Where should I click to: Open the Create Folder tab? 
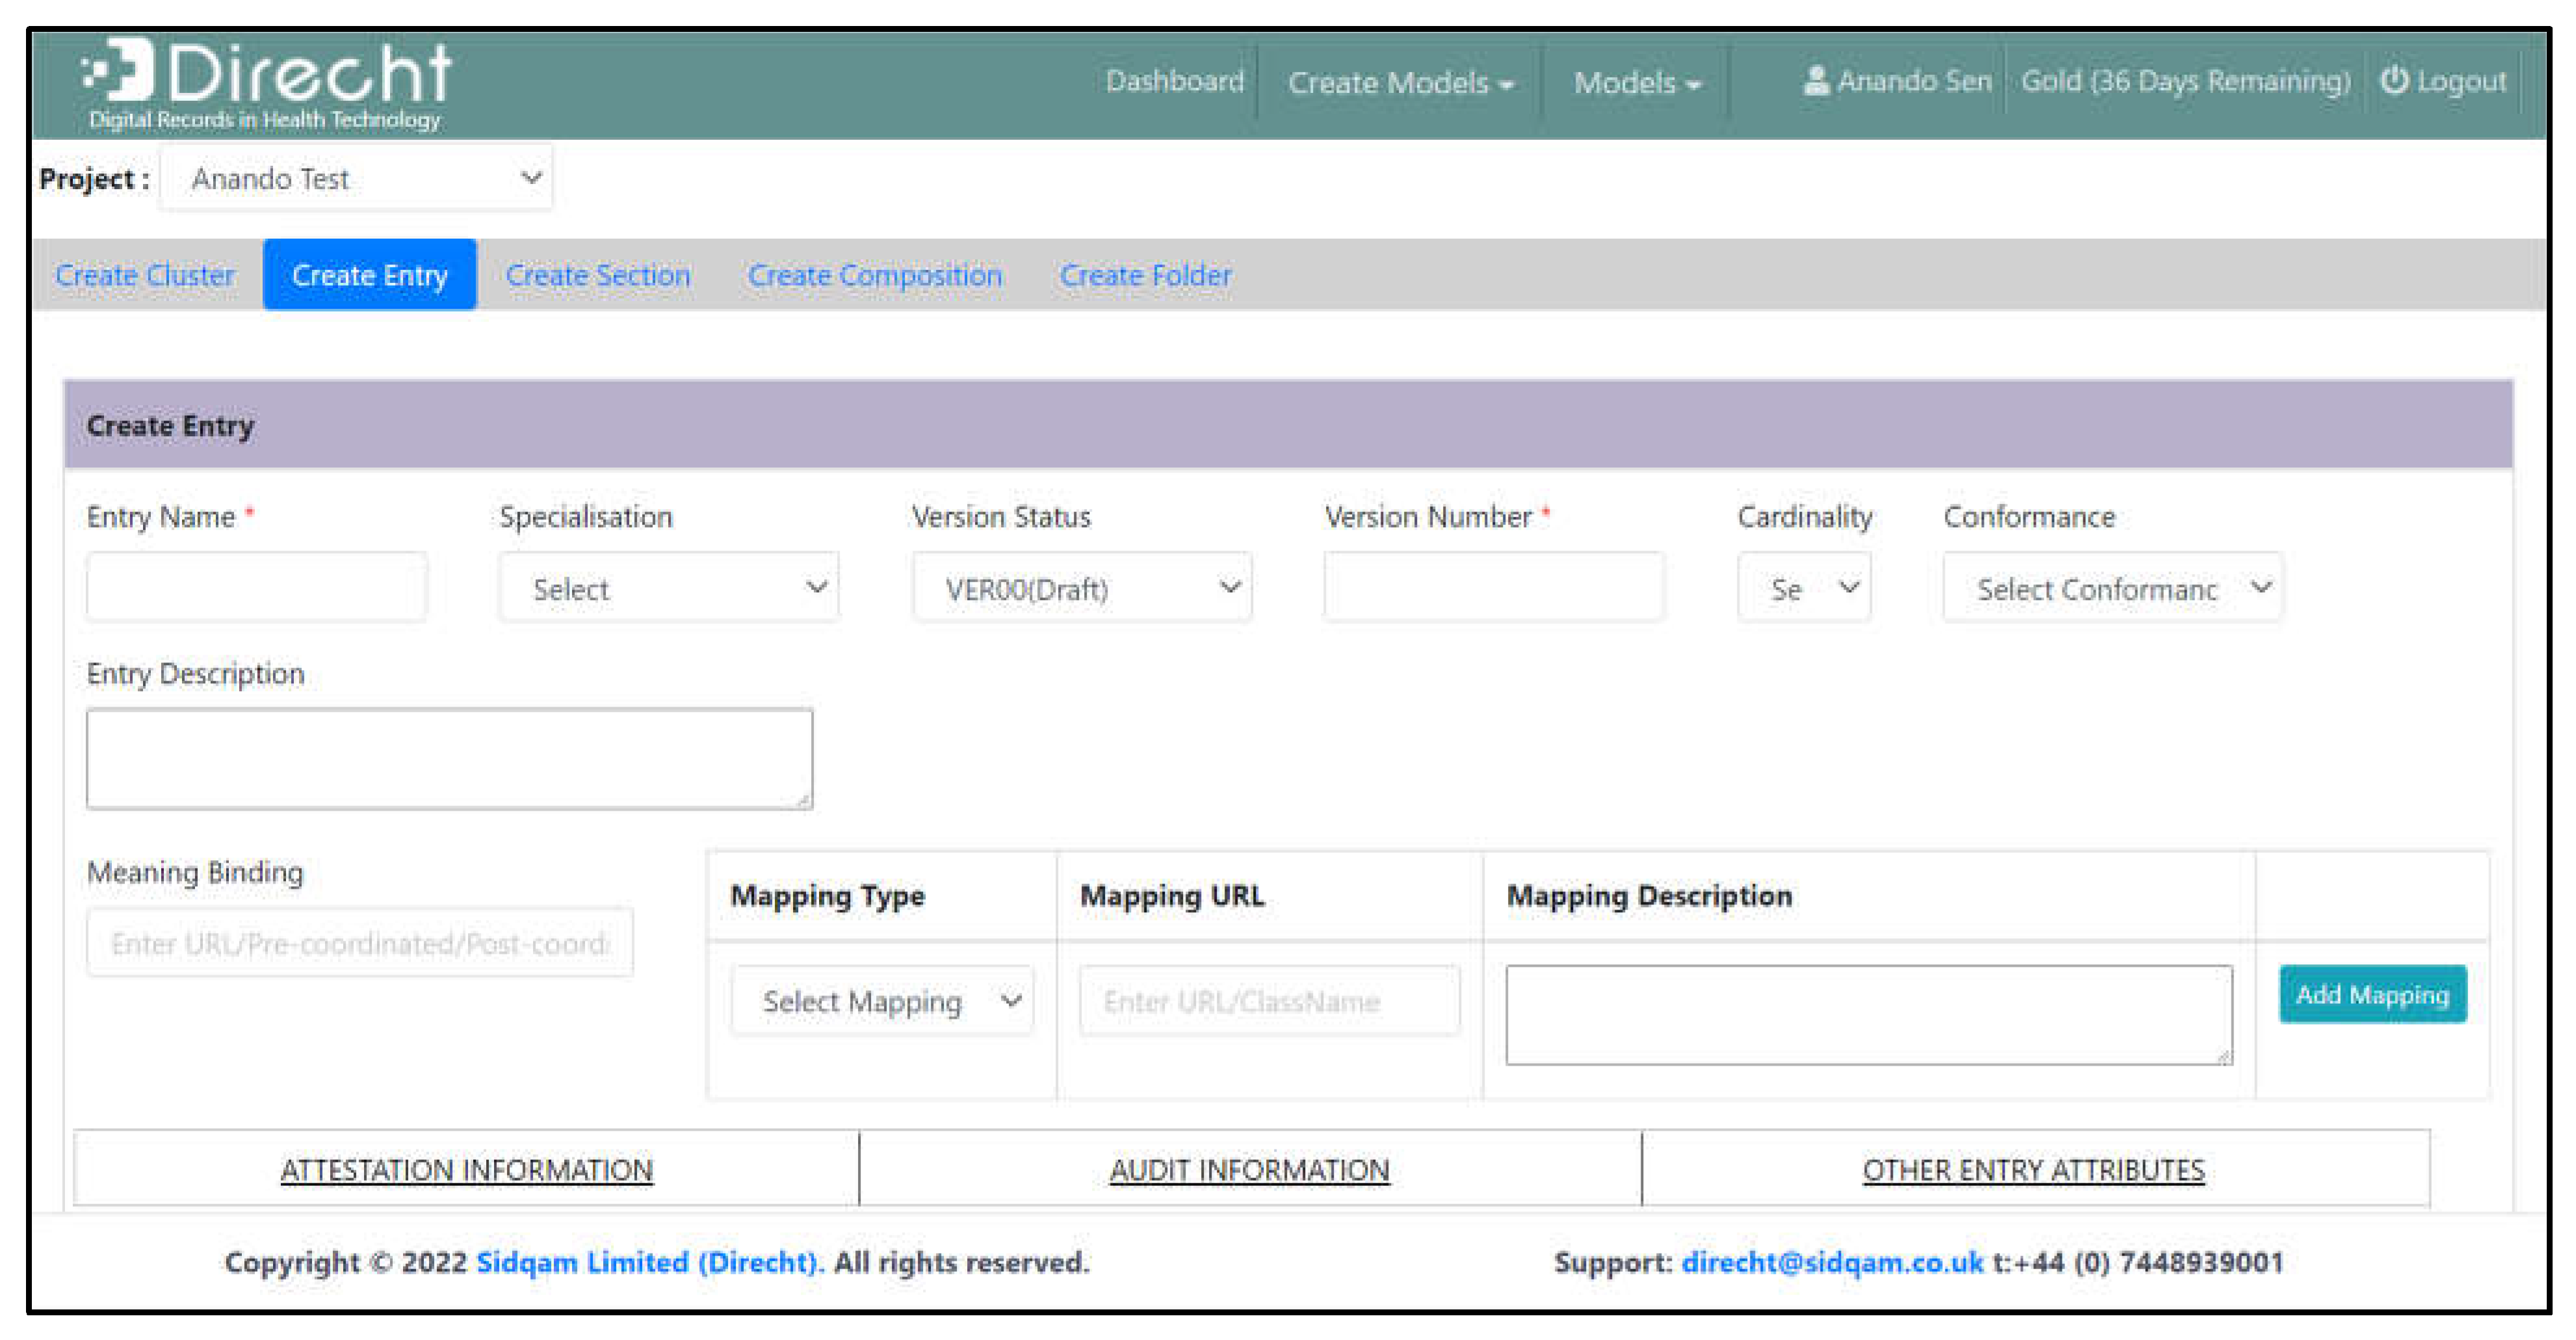pos(1145,275)
